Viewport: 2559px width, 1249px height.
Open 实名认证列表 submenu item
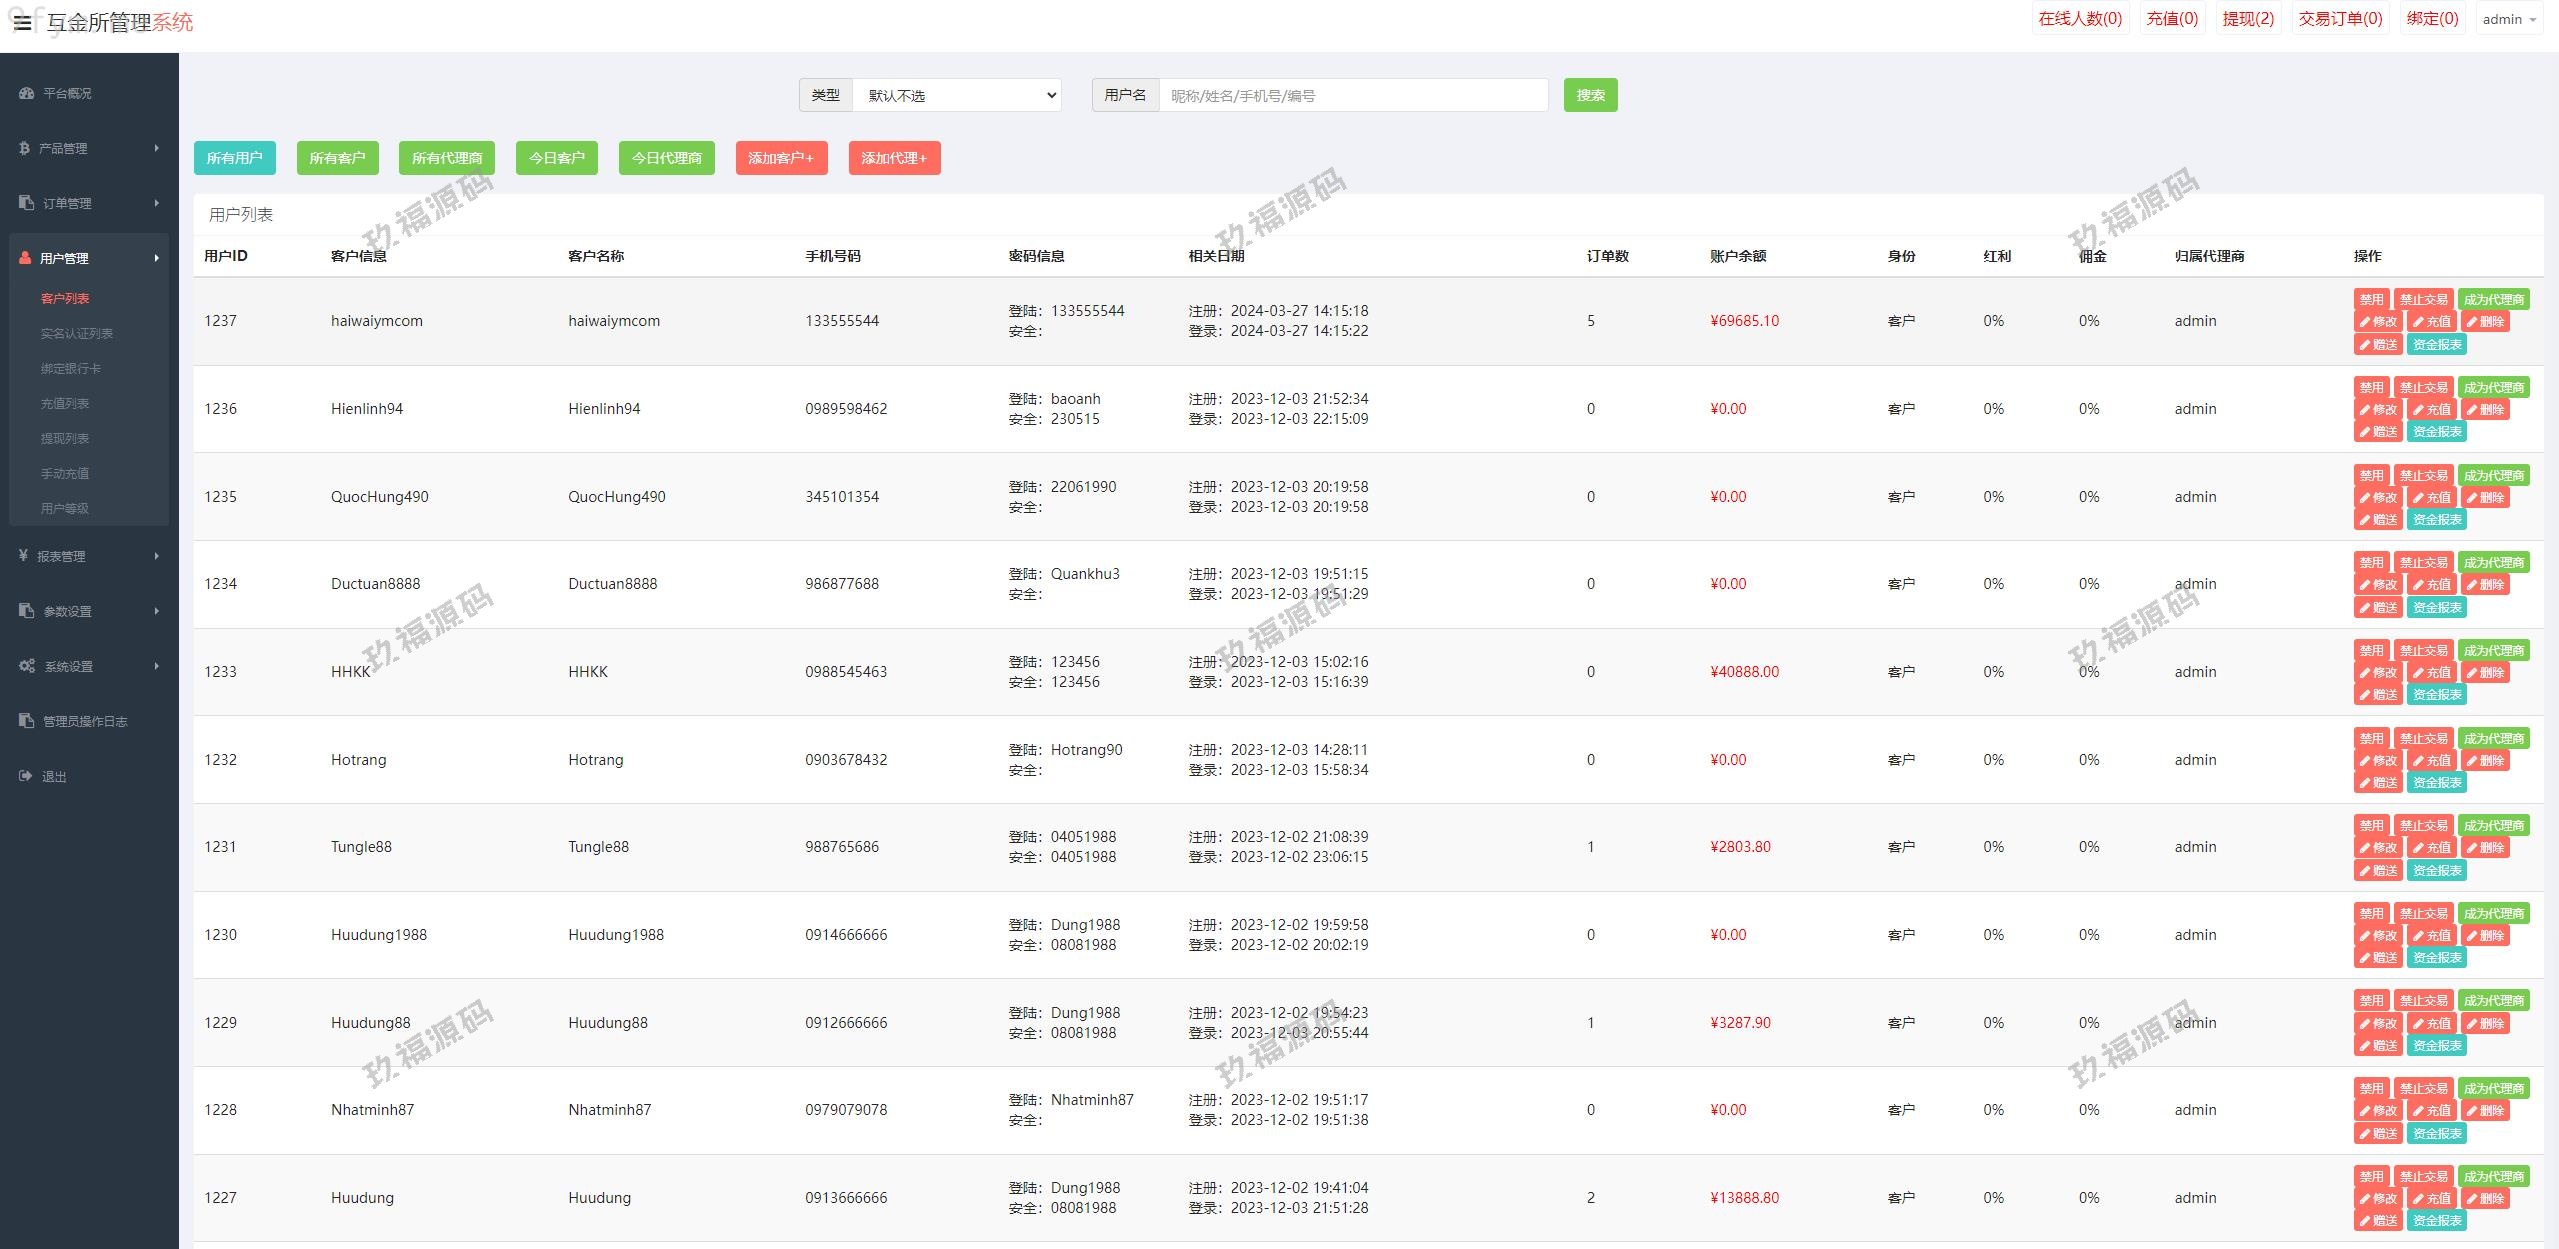click(x=77, y=333)
